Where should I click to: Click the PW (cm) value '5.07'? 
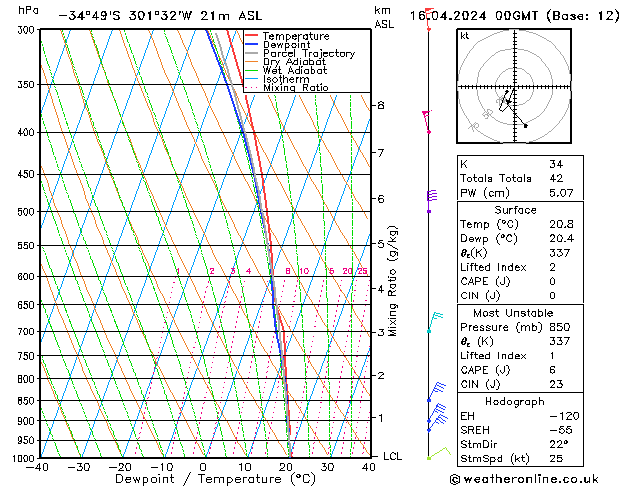tap(561, 193)
